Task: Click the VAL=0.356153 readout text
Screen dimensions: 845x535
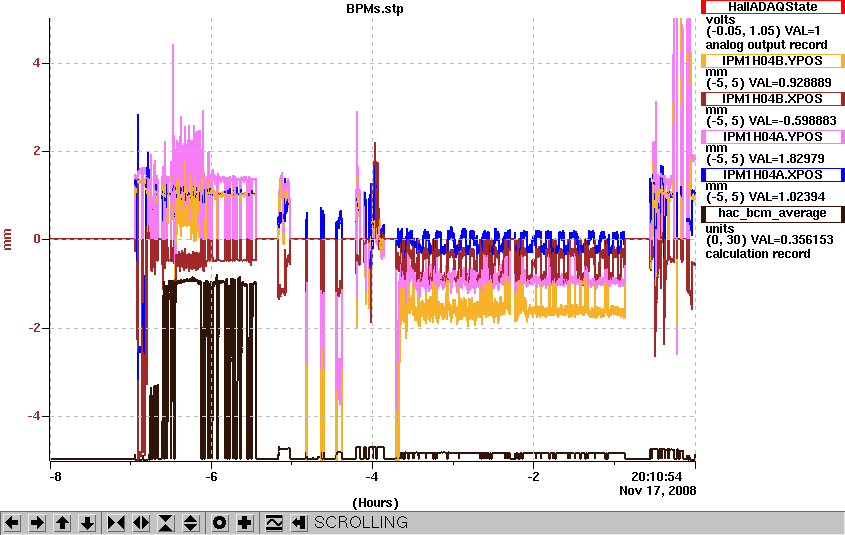Action: [x=790, y=240]
